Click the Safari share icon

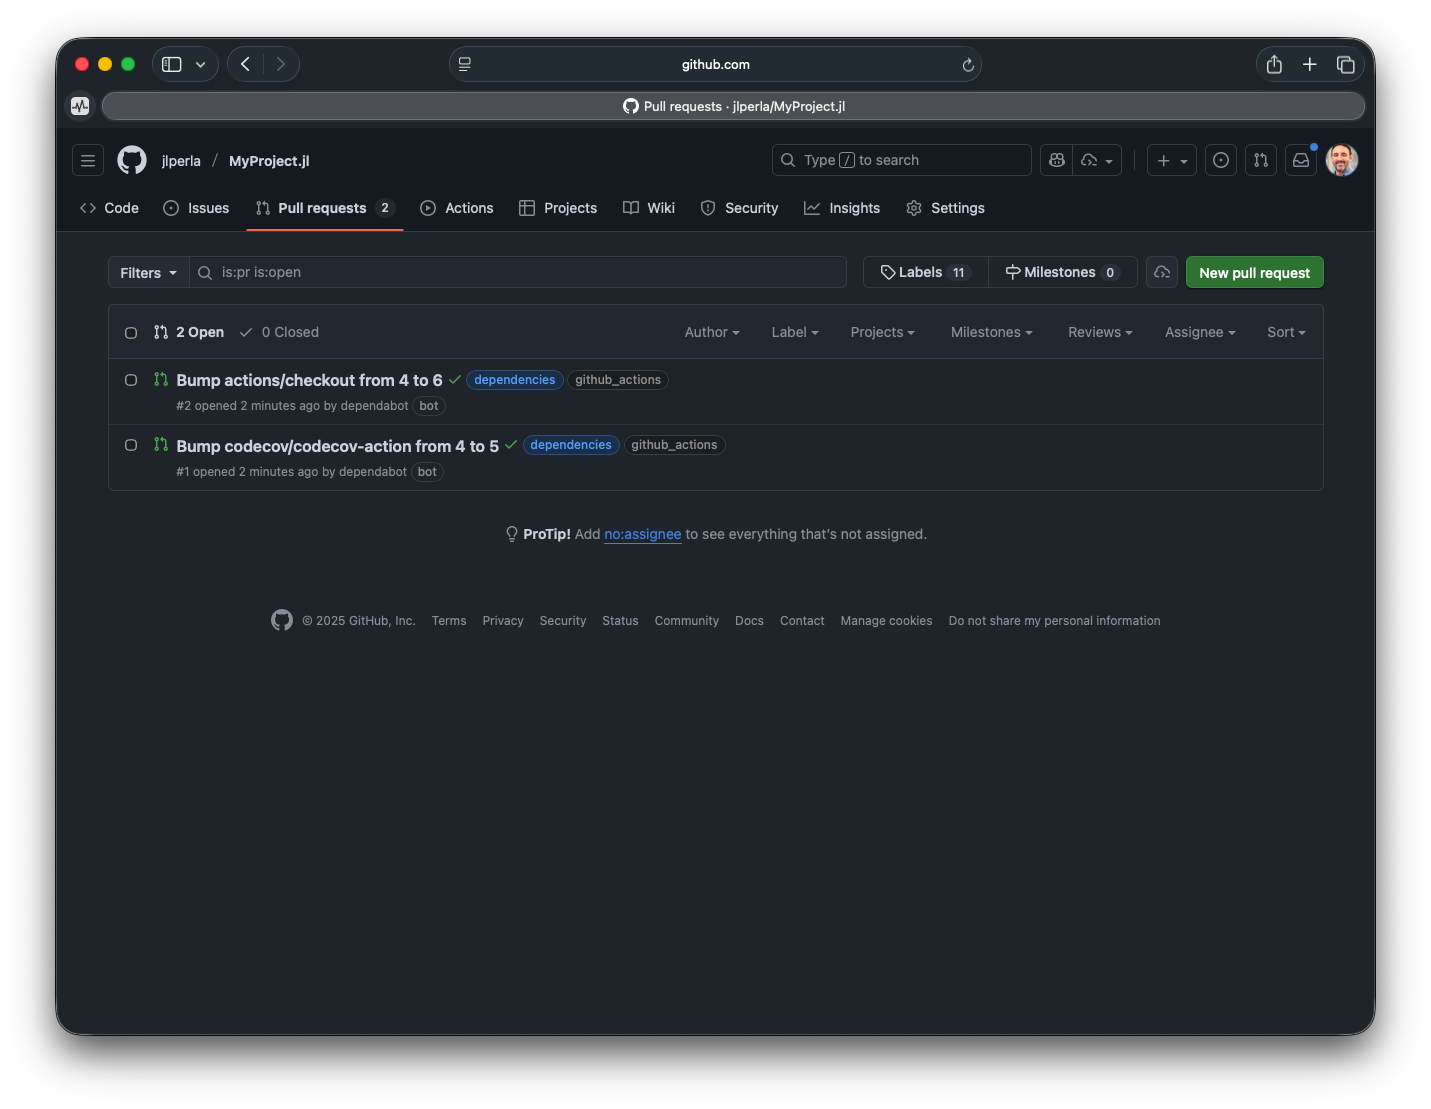click(x=1274, y=64)
